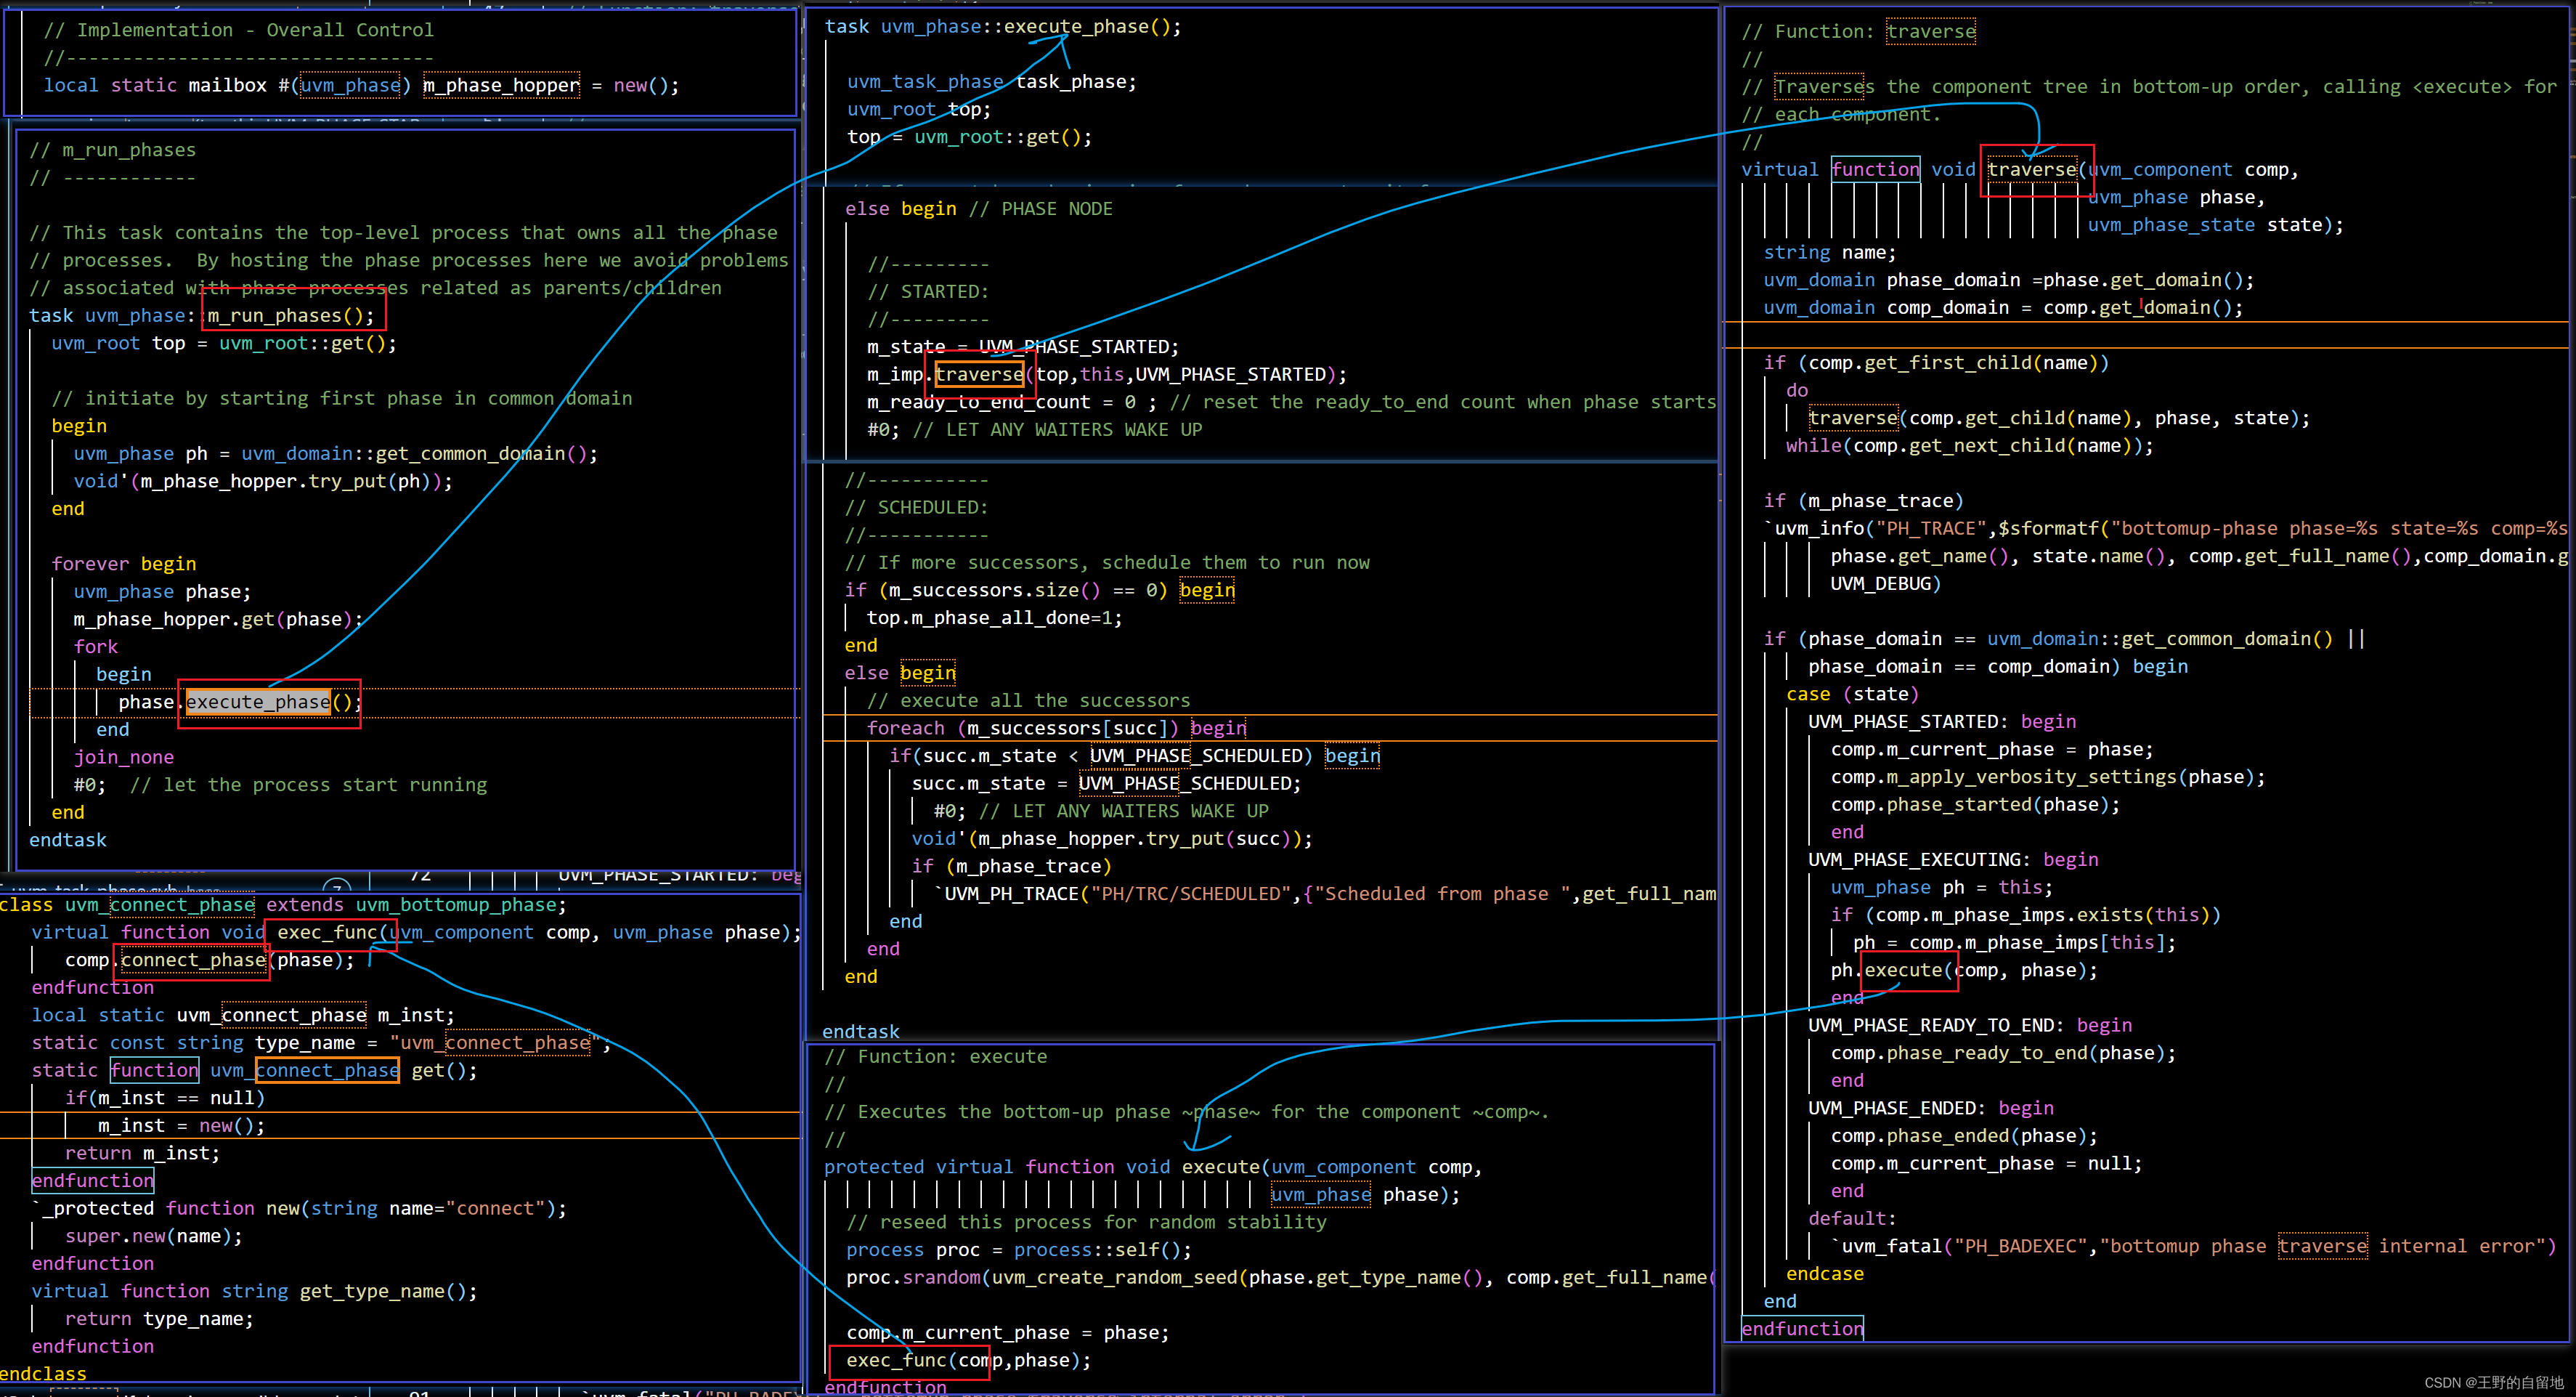Click the 'fork' keyword line
Image resolution: width=2576 pixels, height=1397 pixels.
point(96,647)
